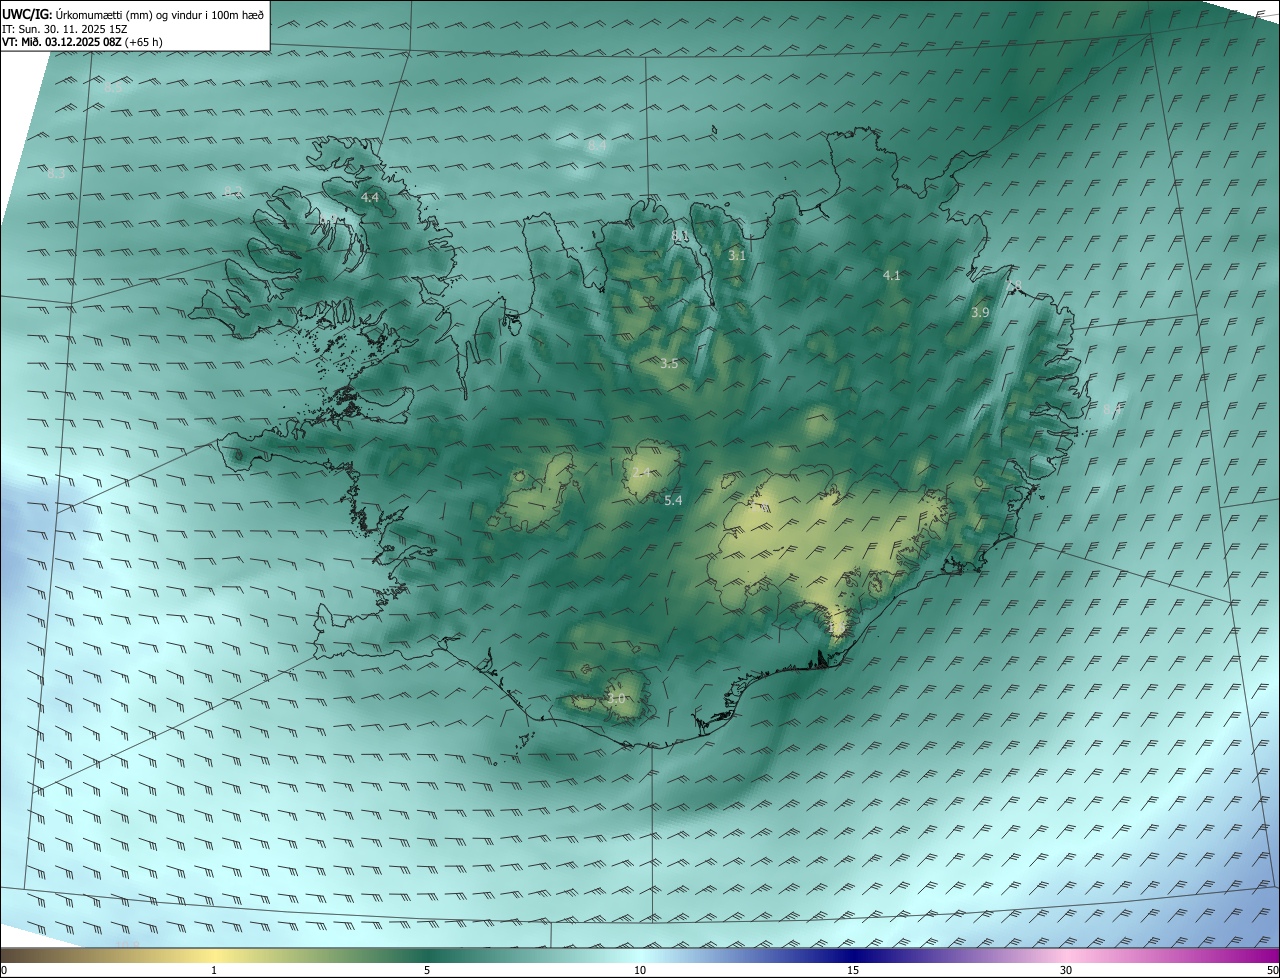Image resolution: width=1280 pixels, height=978 pixels.
Task: Click the 8.3 value near the western map edge
Action: click(x=56, y=174)
